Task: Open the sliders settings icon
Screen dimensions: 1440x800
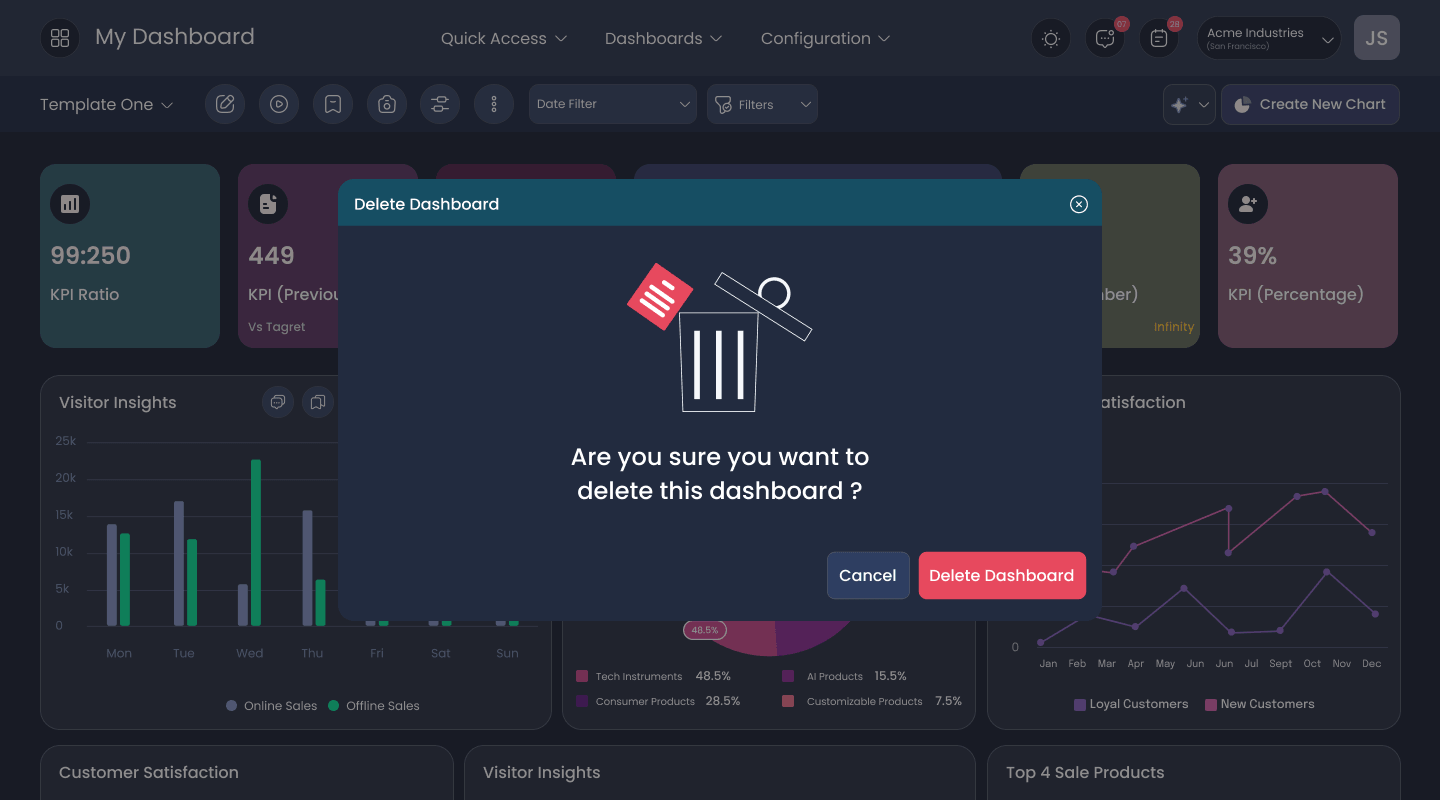Action: click(440, 104)
